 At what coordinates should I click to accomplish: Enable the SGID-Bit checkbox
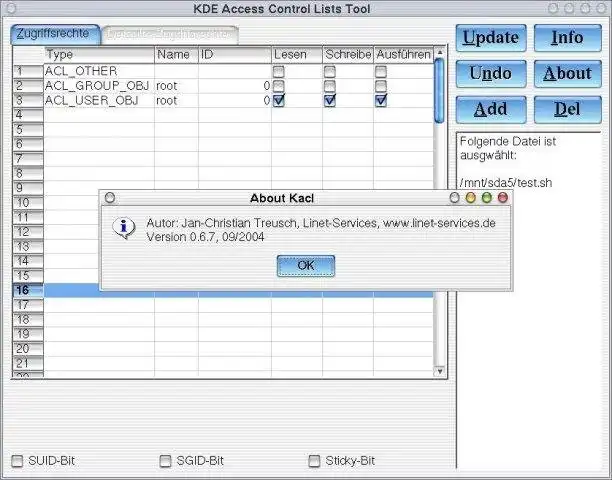click(165, 461)
